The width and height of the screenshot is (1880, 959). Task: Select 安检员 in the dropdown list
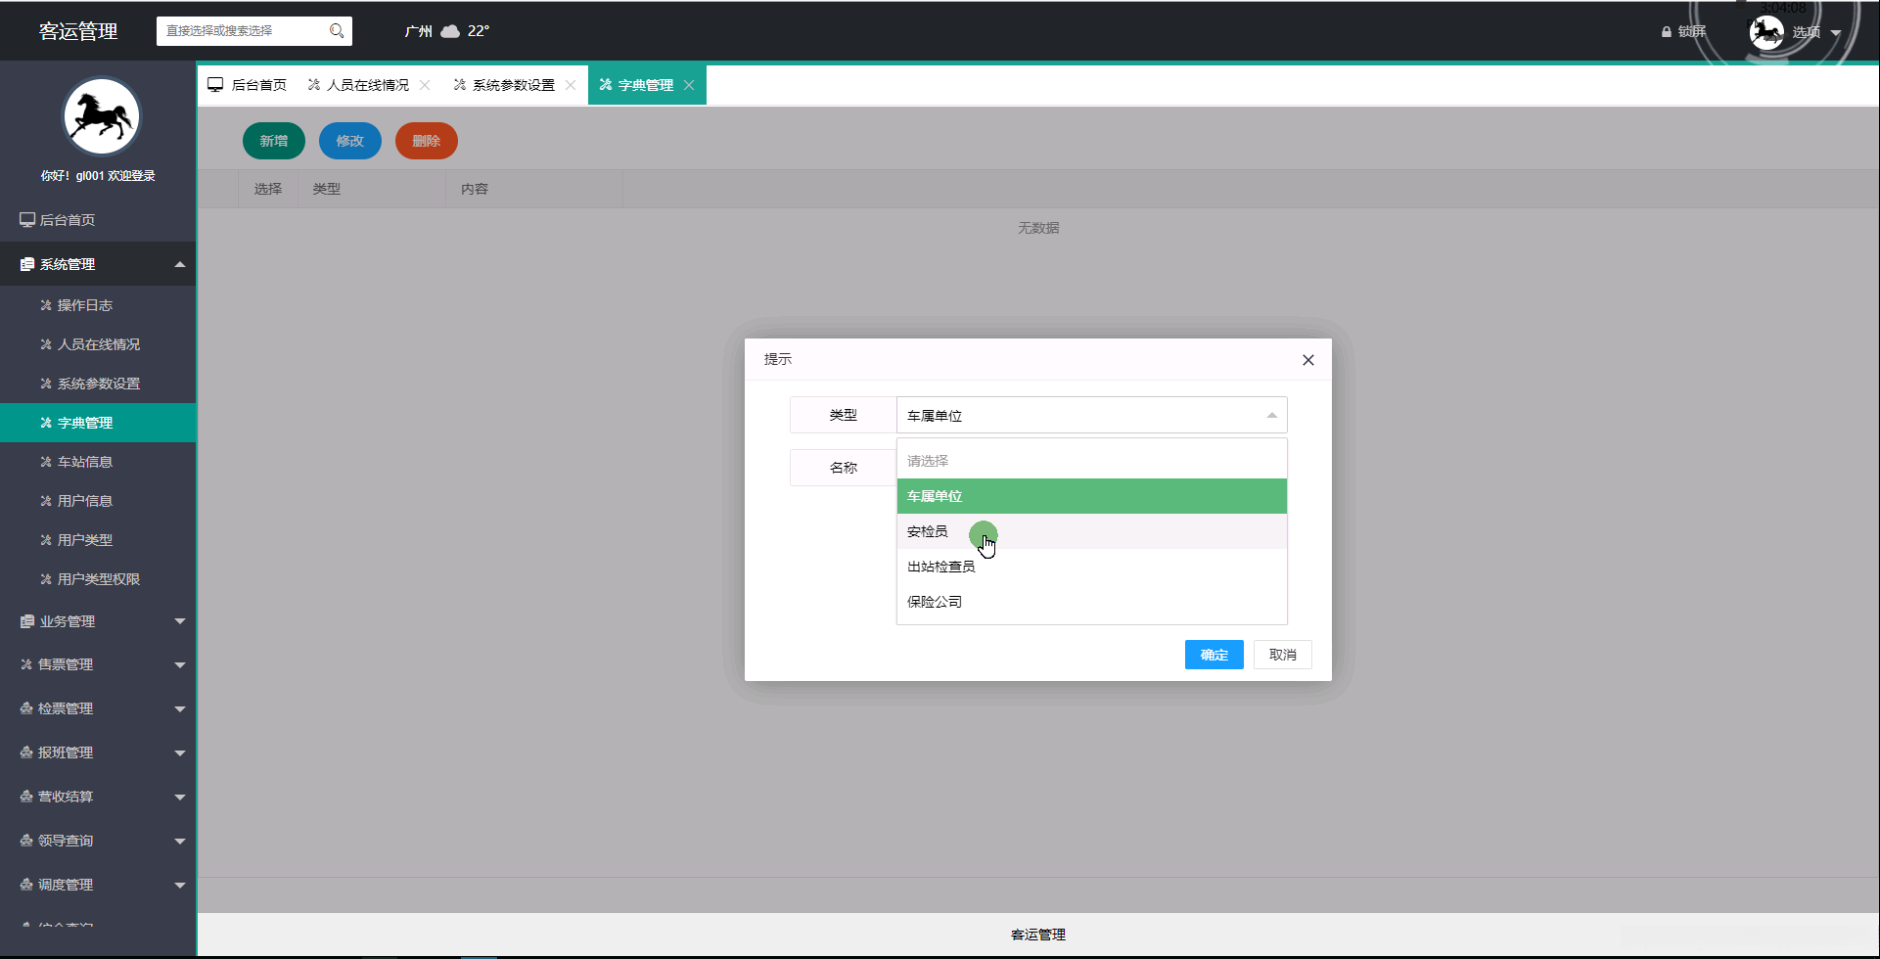pyautogui.click(x=1092, y=531)
